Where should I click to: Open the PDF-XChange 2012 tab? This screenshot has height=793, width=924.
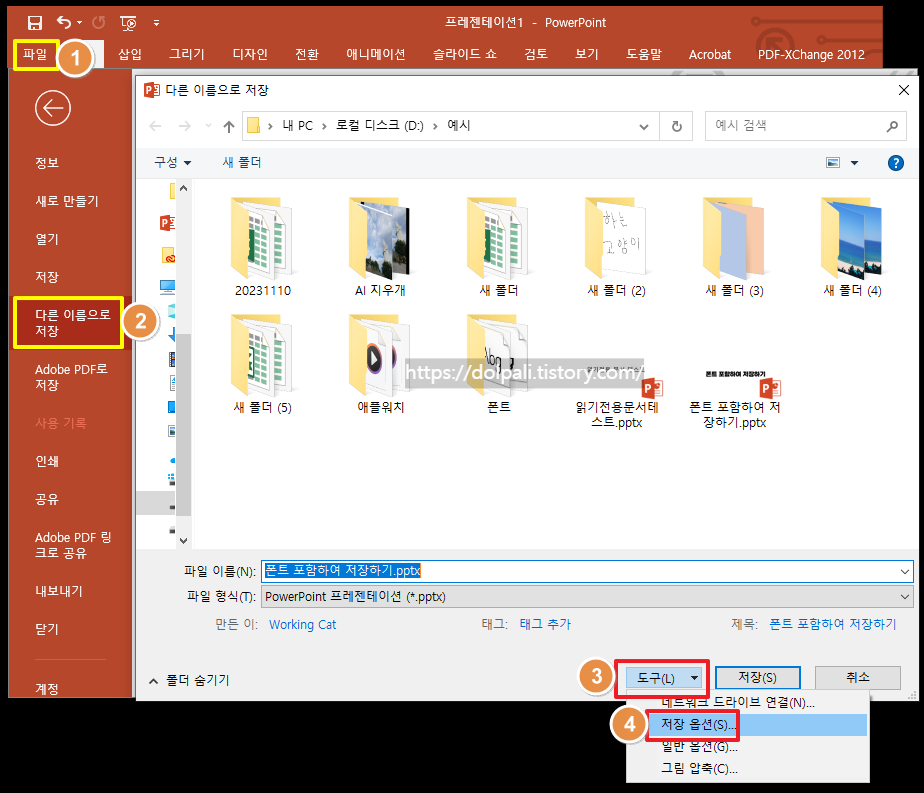811,55
